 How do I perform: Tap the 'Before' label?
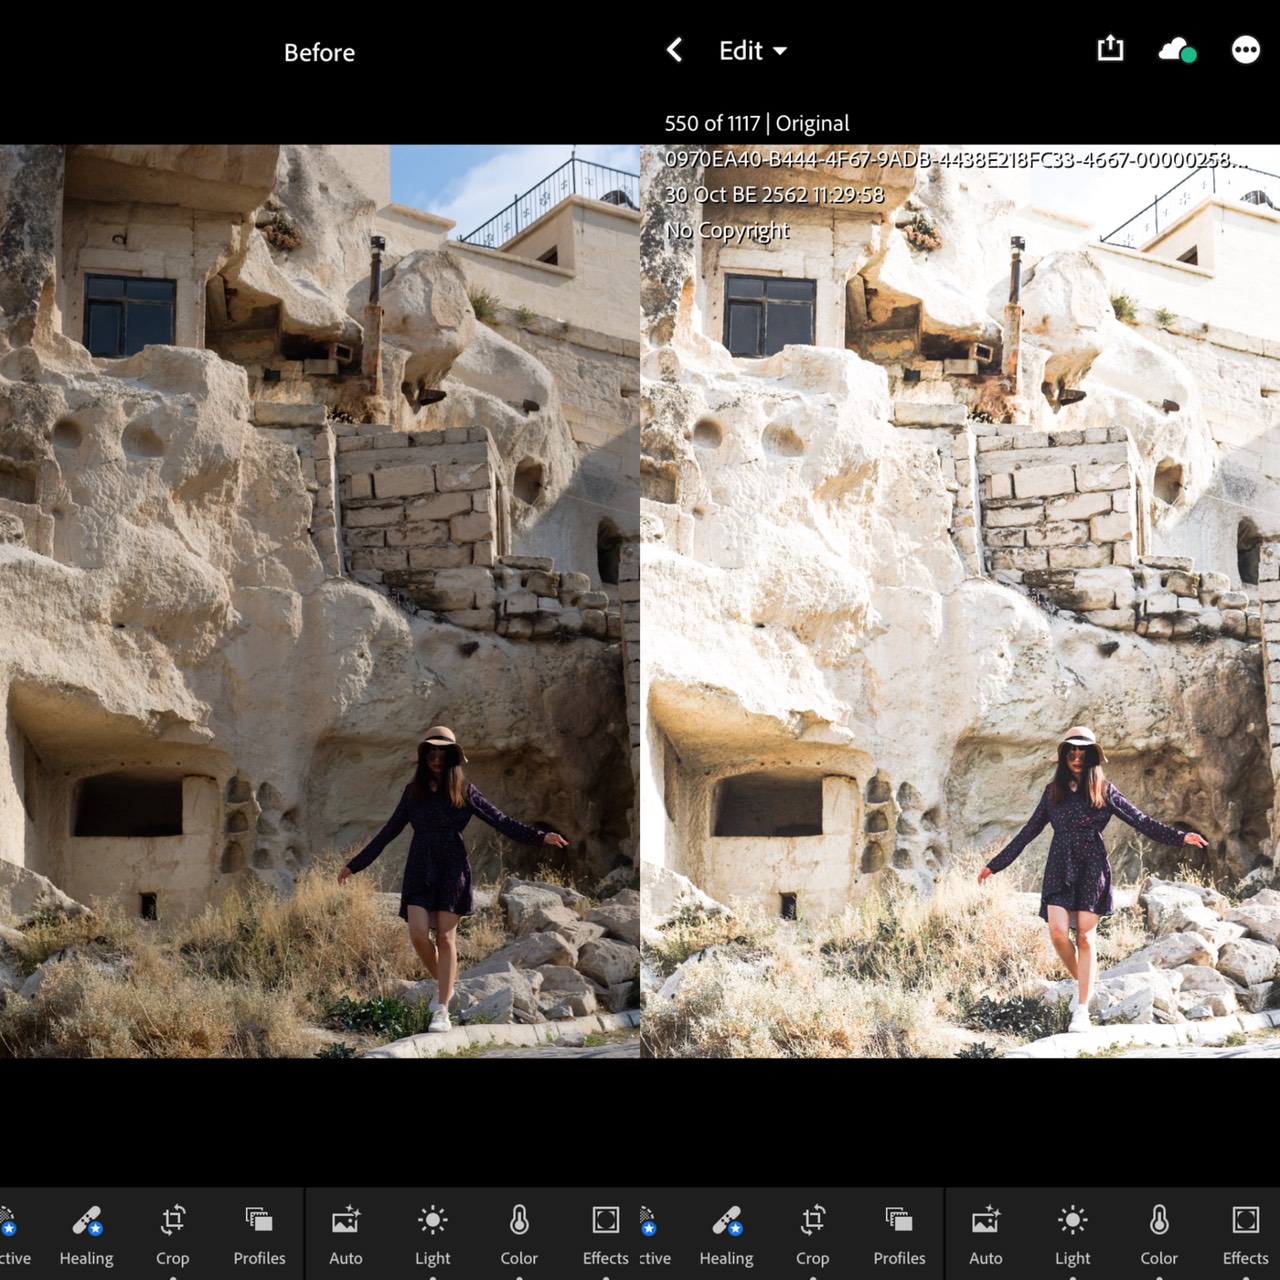(x=319, y=52)
